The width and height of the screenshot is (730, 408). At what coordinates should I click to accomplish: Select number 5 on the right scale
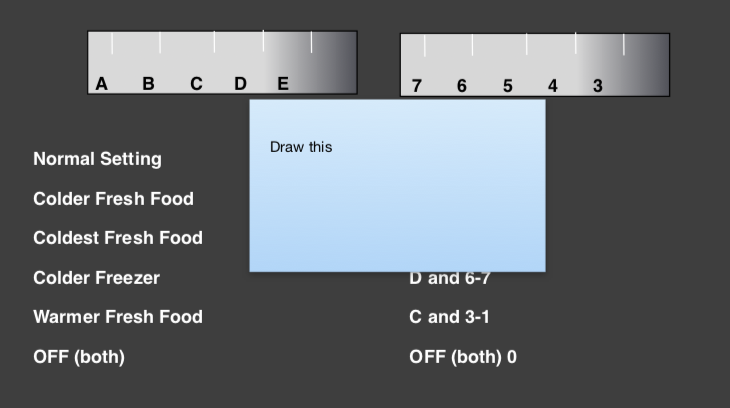click(x=507, y=86)
